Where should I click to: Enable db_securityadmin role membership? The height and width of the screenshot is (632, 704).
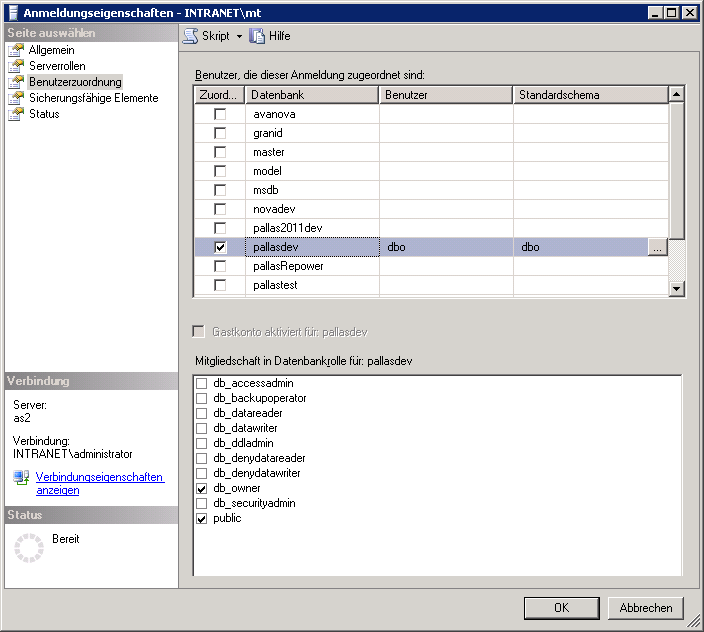click(202, 504)
